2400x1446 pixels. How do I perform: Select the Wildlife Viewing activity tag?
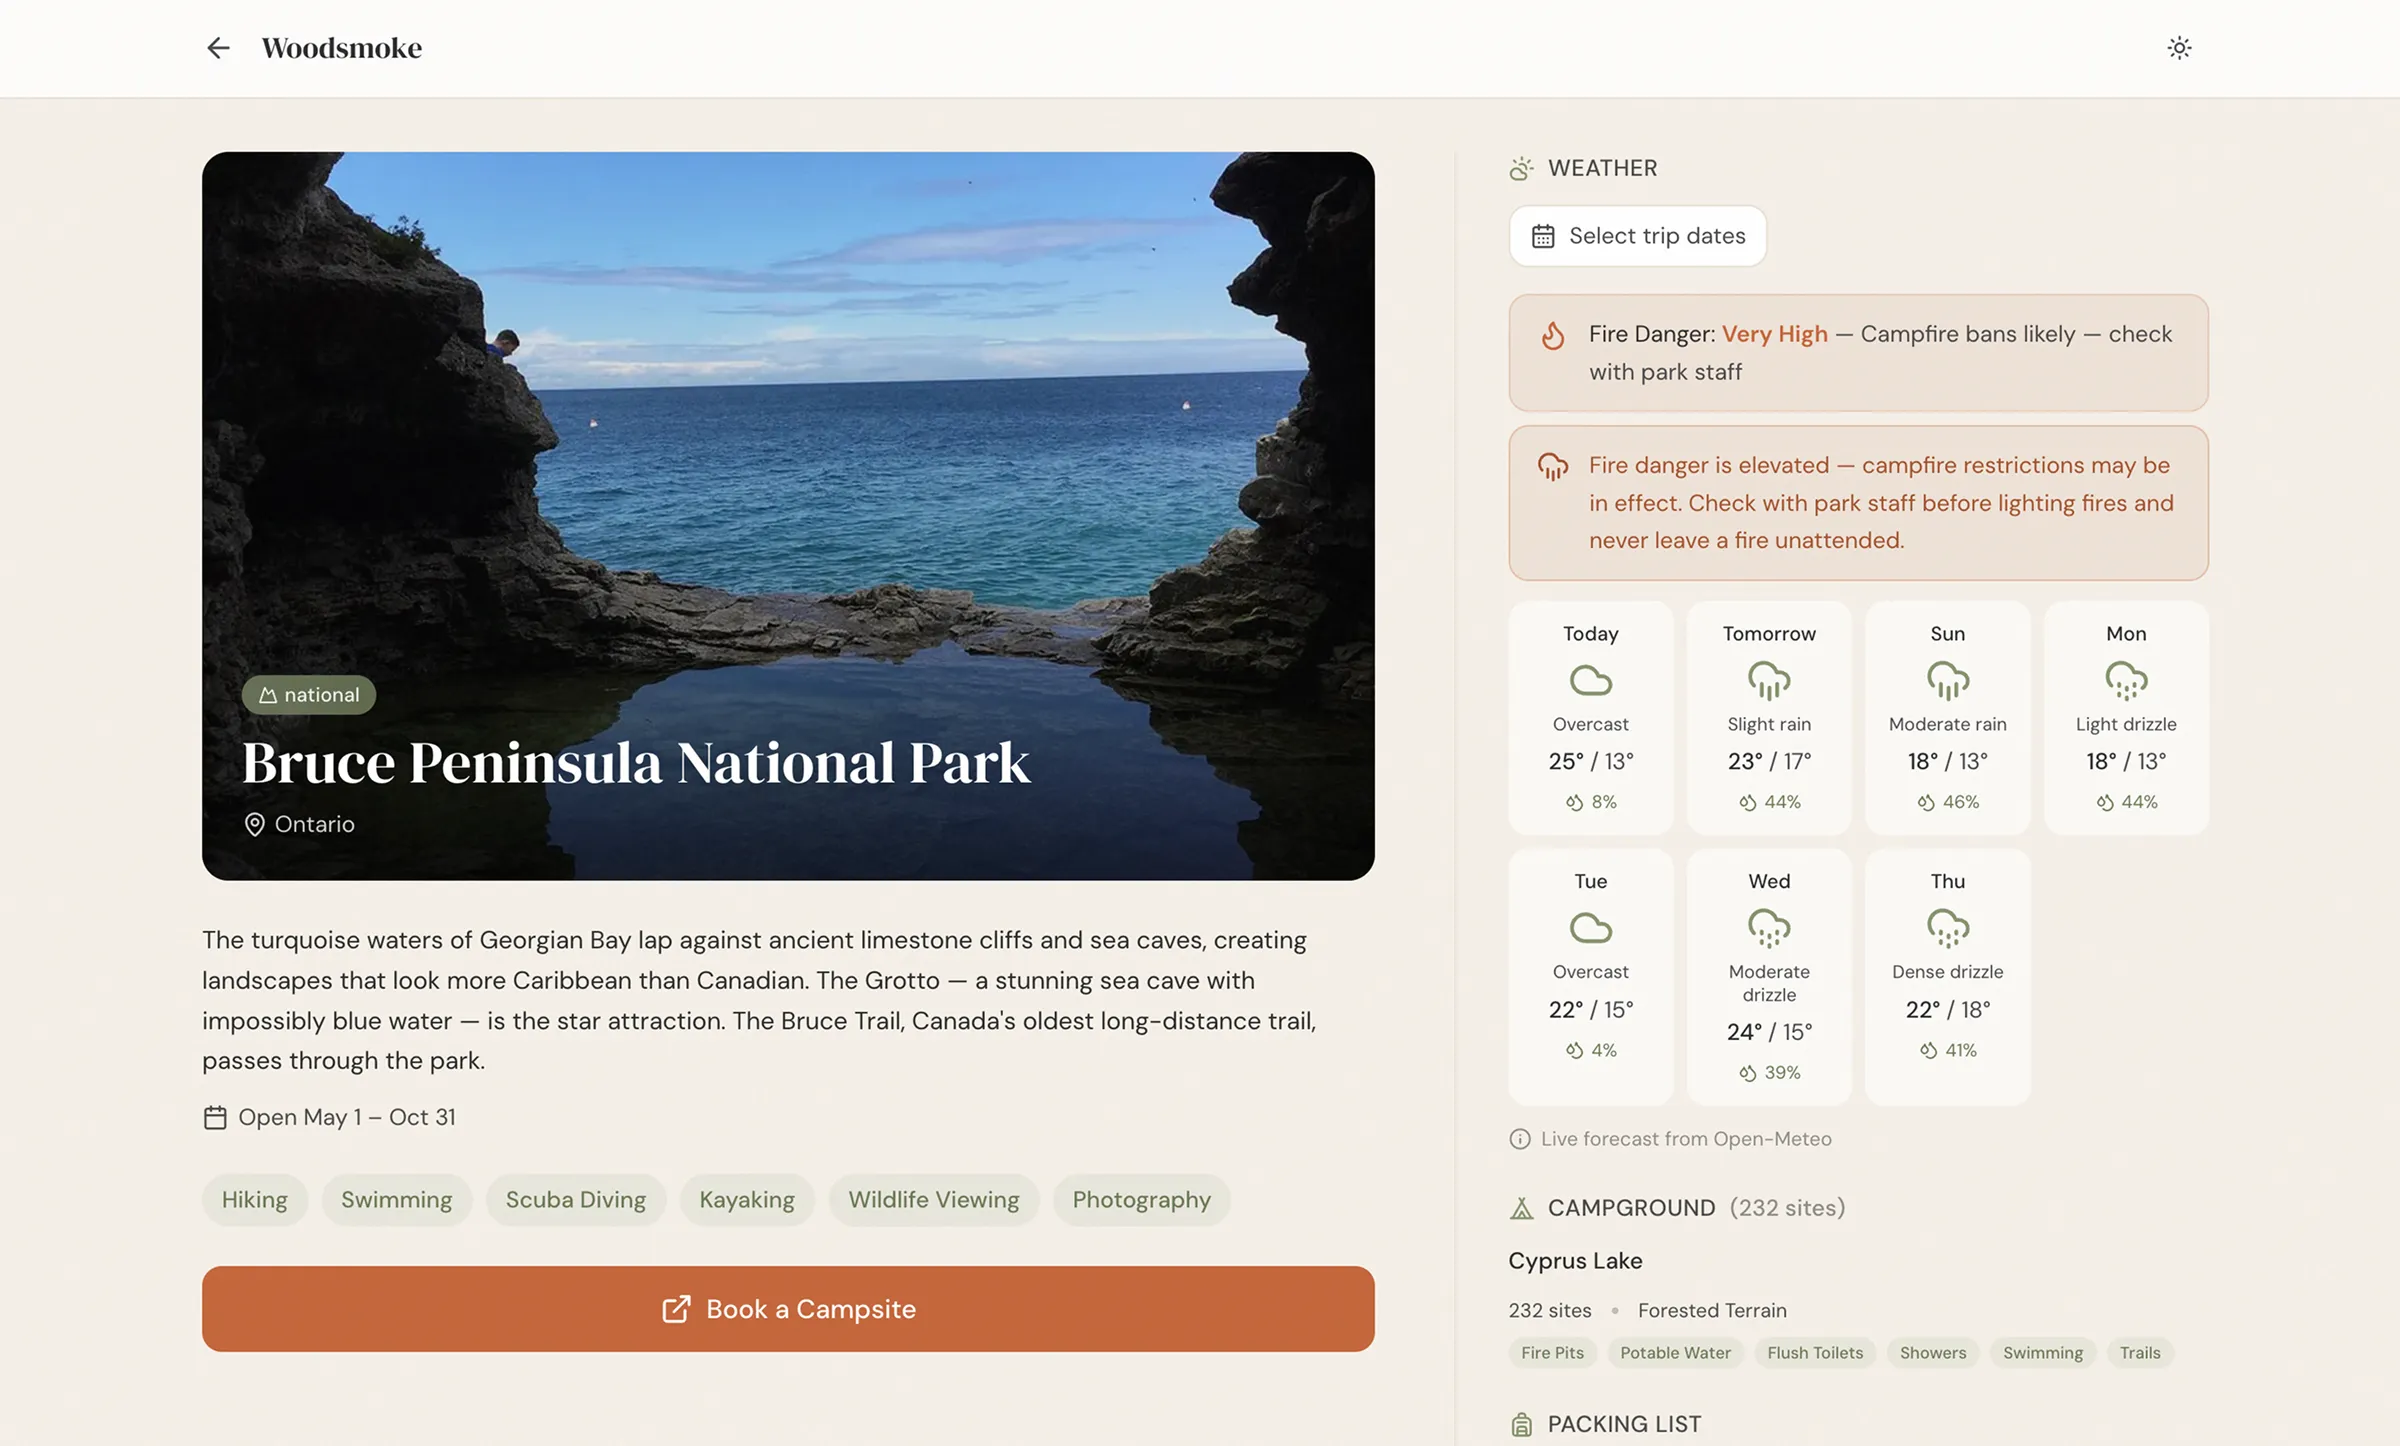pos(933,1199)
